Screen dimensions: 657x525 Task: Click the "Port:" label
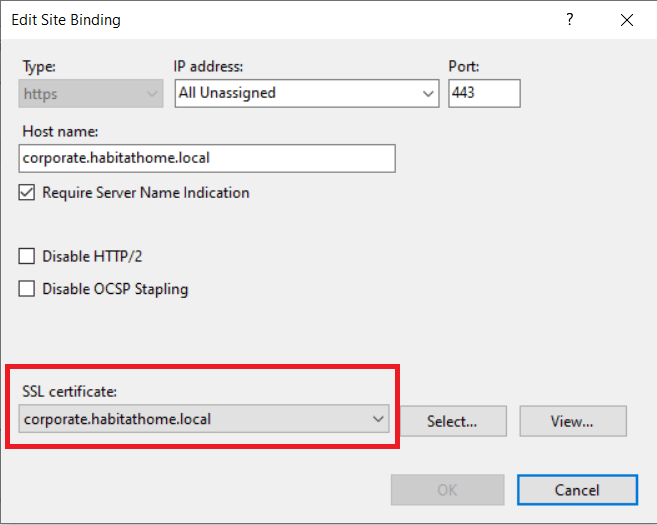click(x=465, y=67)
